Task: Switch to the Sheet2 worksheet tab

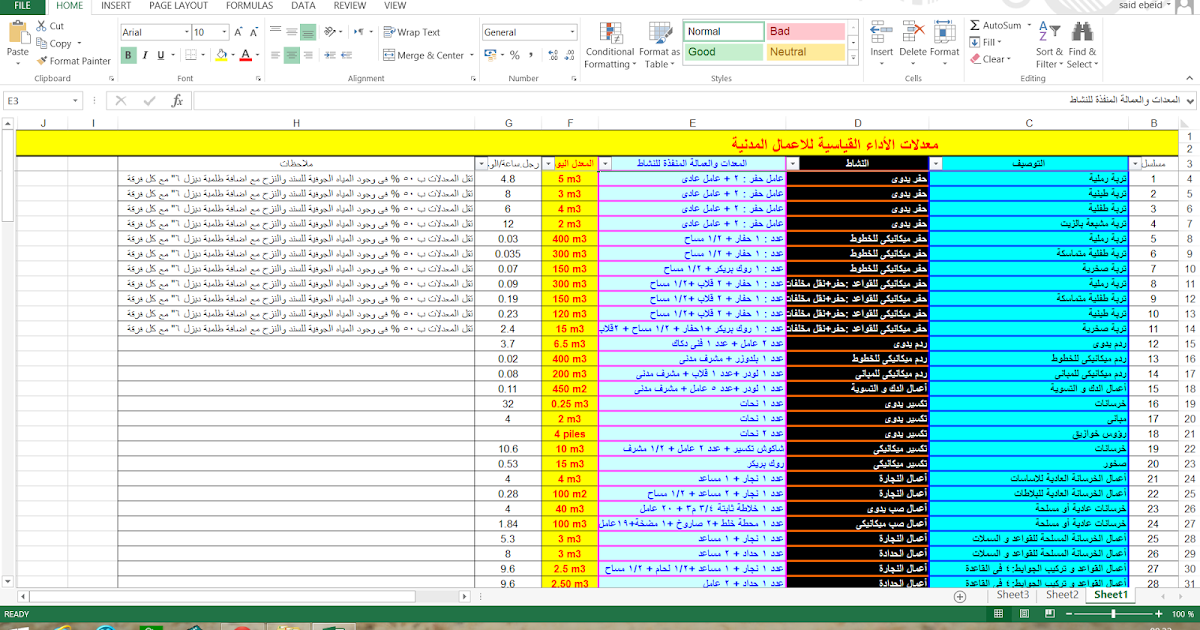Action: point(1062,594)
